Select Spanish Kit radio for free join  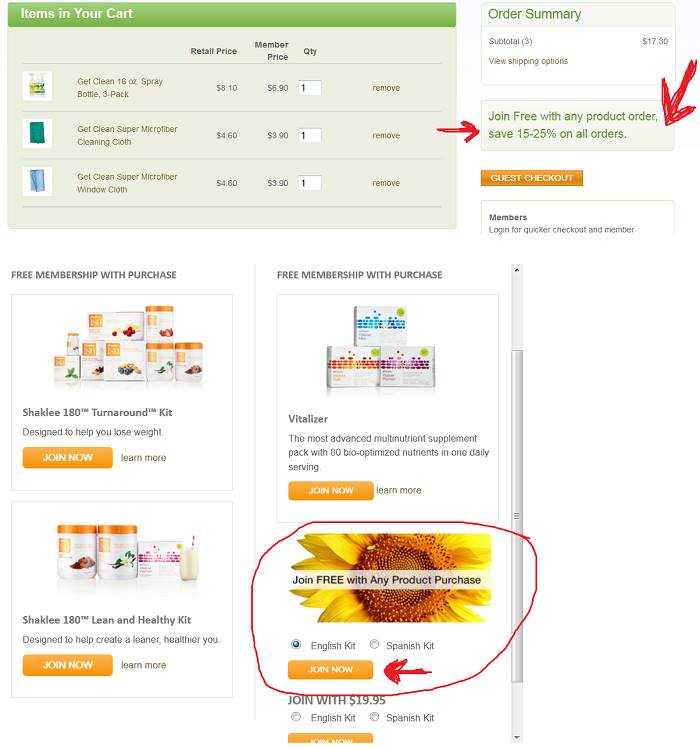pos(375,644)
